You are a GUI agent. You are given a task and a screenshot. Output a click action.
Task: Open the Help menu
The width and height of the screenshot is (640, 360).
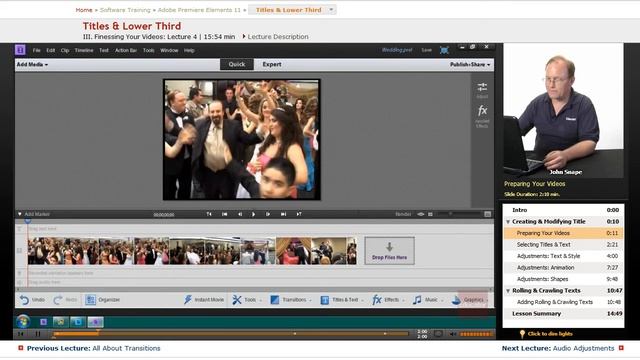click(x=189, y=50)
